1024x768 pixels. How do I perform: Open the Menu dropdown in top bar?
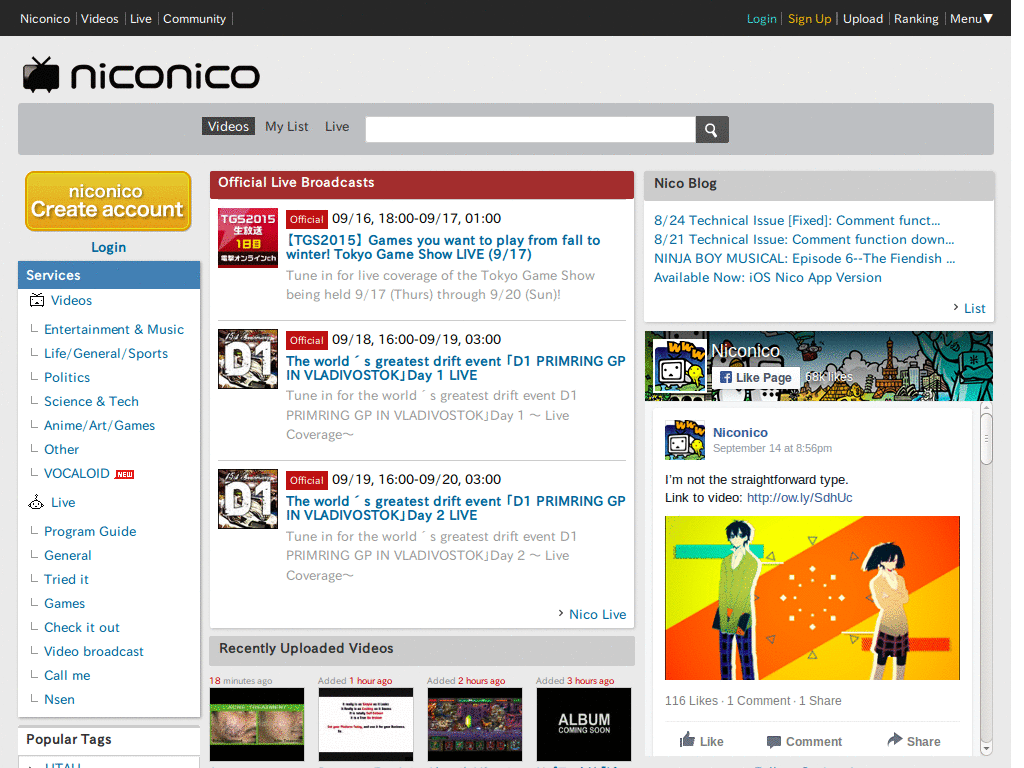tap(971, 19)
